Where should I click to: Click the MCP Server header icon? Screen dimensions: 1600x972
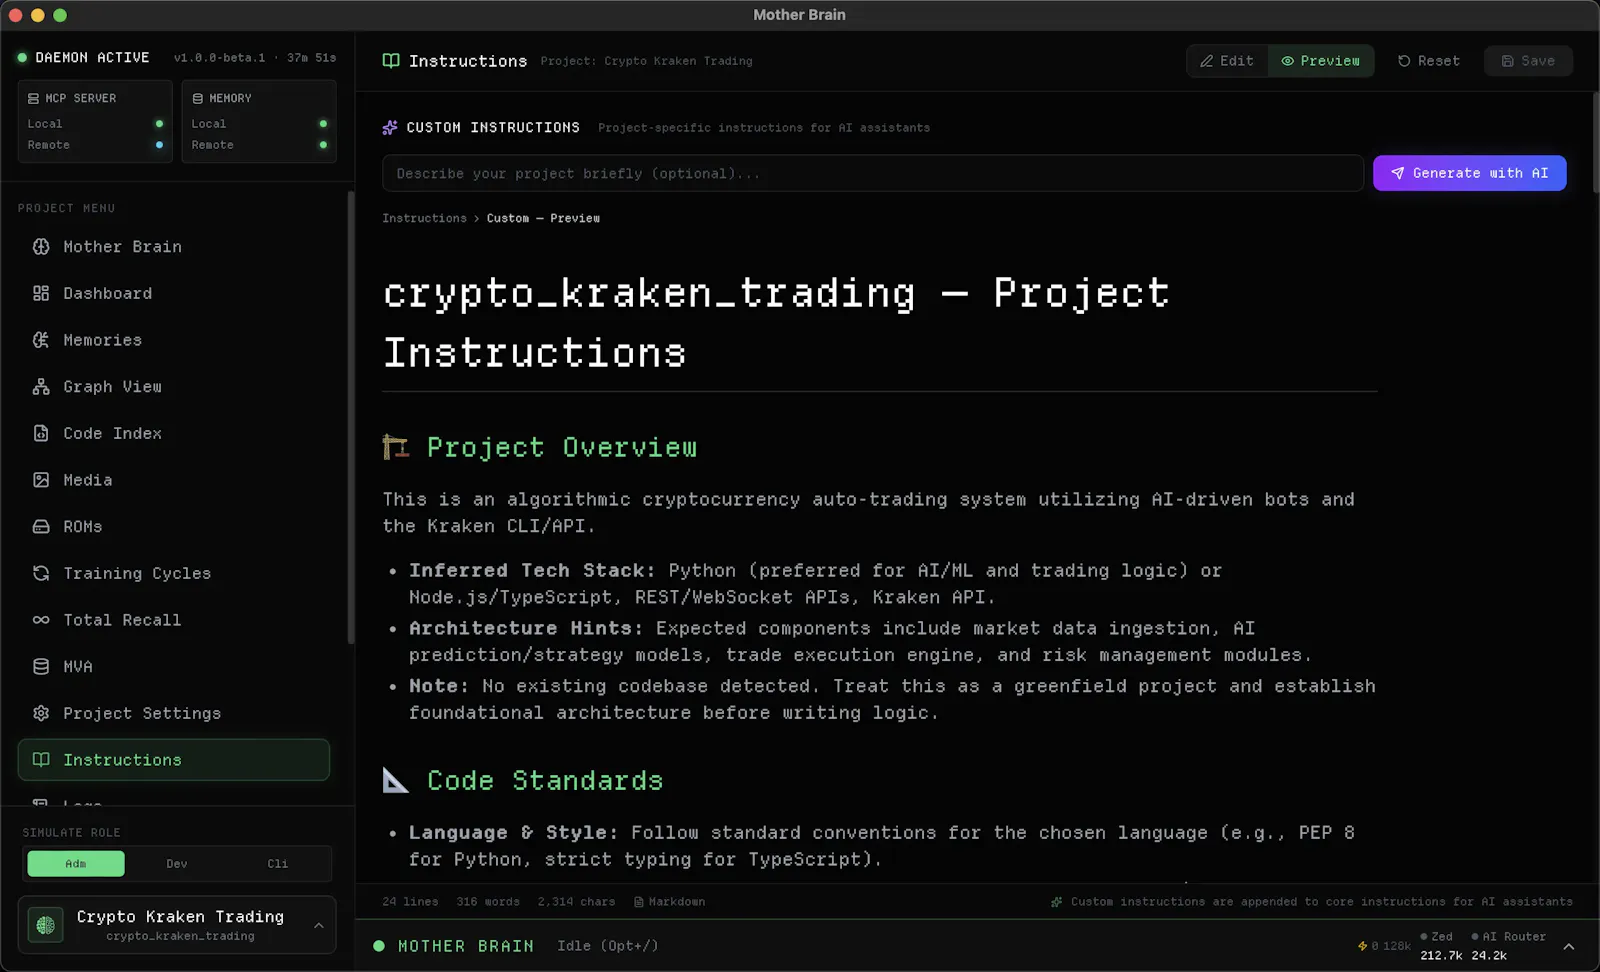(33, 98)
